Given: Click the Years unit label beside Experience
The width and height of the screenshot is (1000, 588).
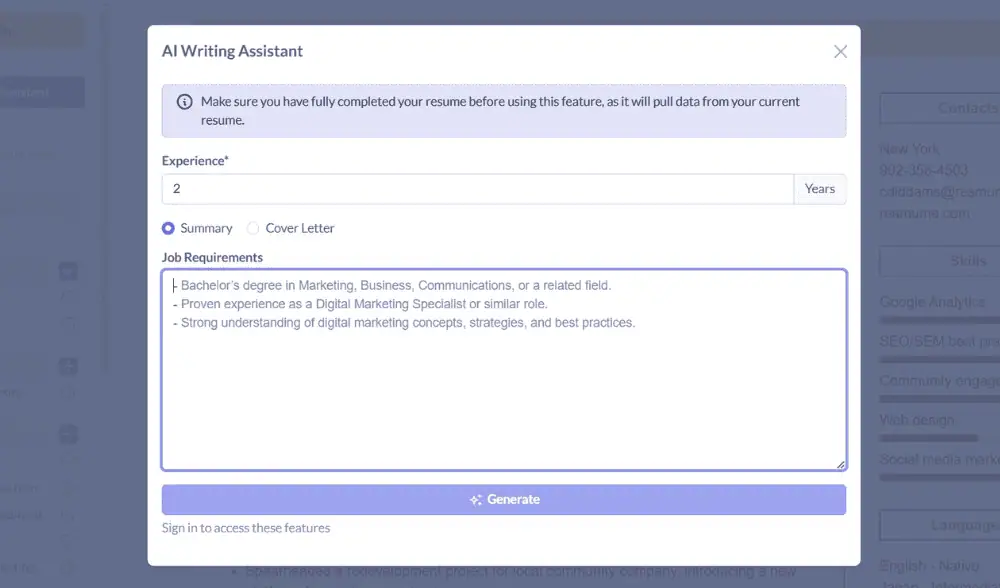Looking at the screenshot, I should tap(819, 189).
